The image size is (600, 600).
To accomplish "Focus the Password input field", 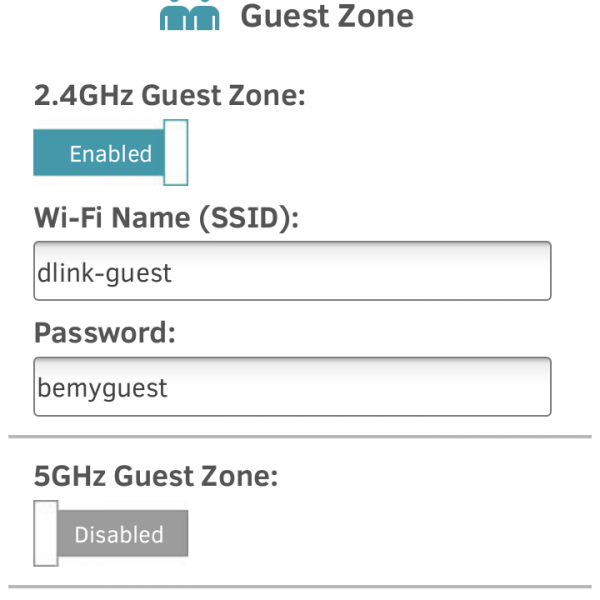I will [291, 387].
